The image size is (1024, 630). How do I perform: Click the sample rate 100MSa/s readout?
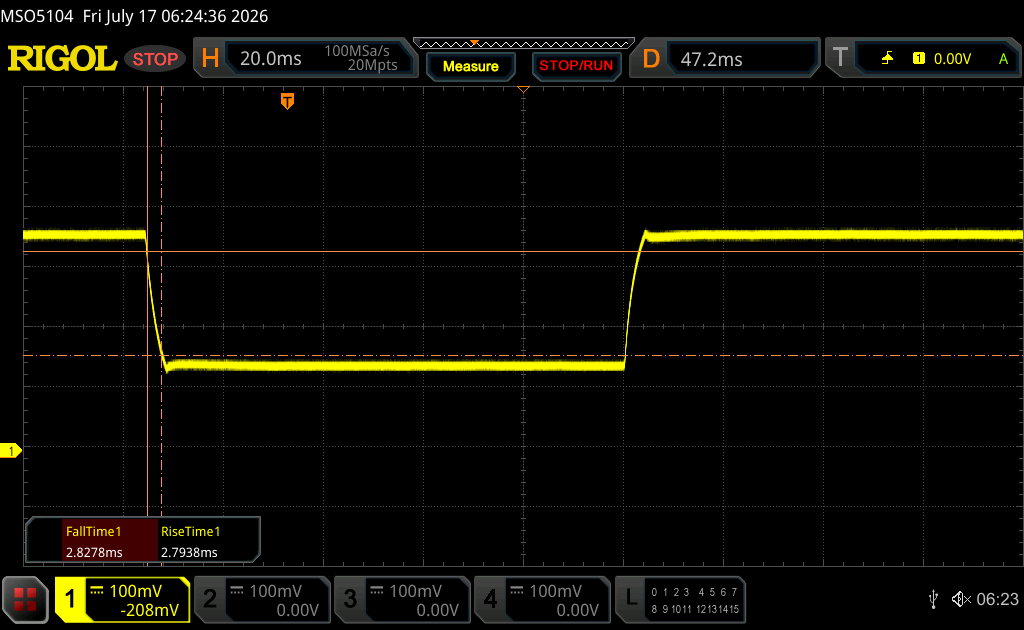(357, 51)
